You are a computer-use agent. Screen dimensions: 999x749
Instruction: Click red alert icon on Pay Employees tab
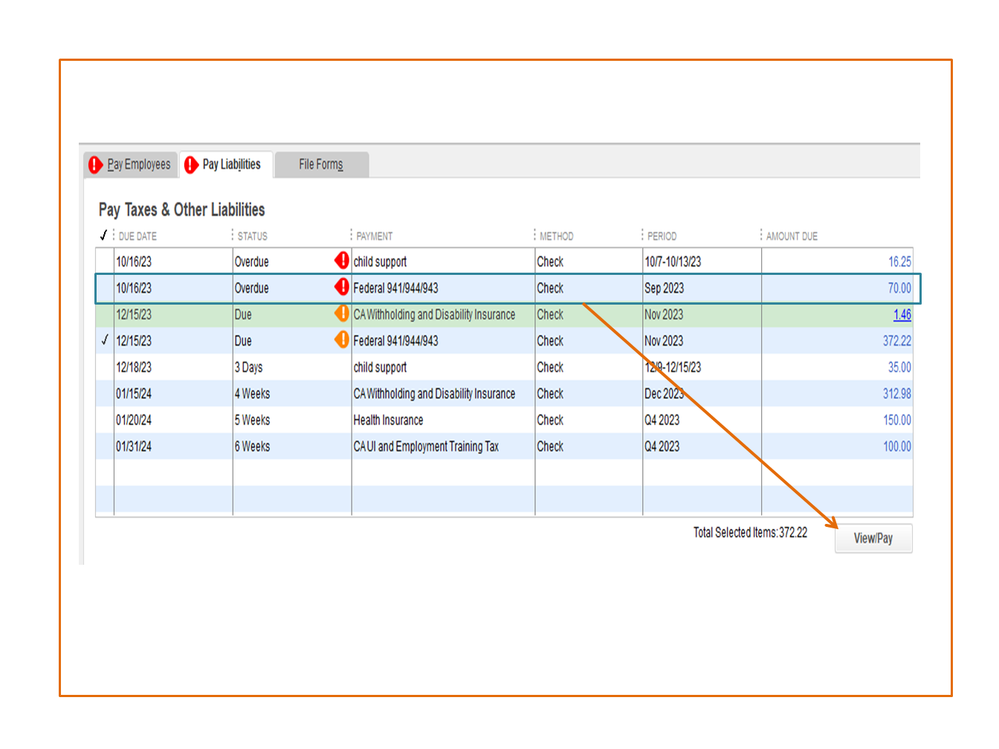pyautogui.click(x=95, y=165)
